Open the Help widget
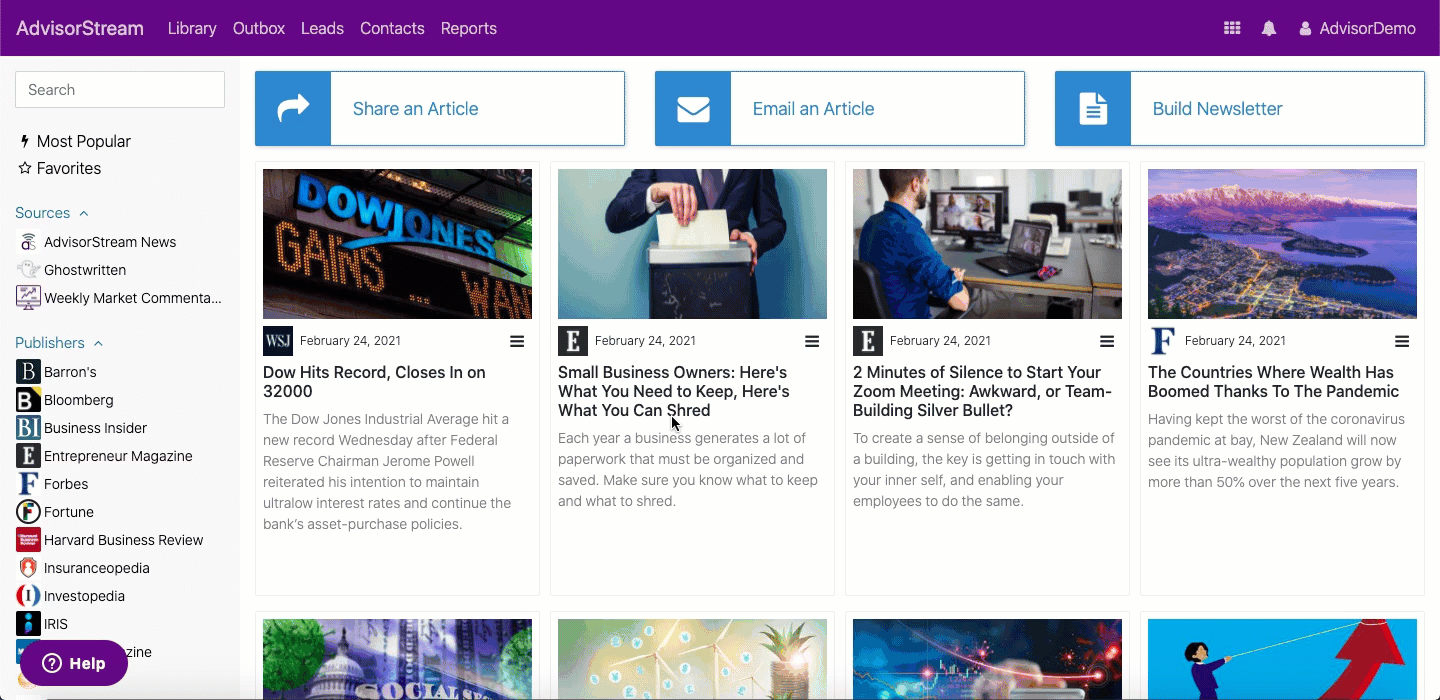This screenshot has height=700, width=1440. [74, 663]
